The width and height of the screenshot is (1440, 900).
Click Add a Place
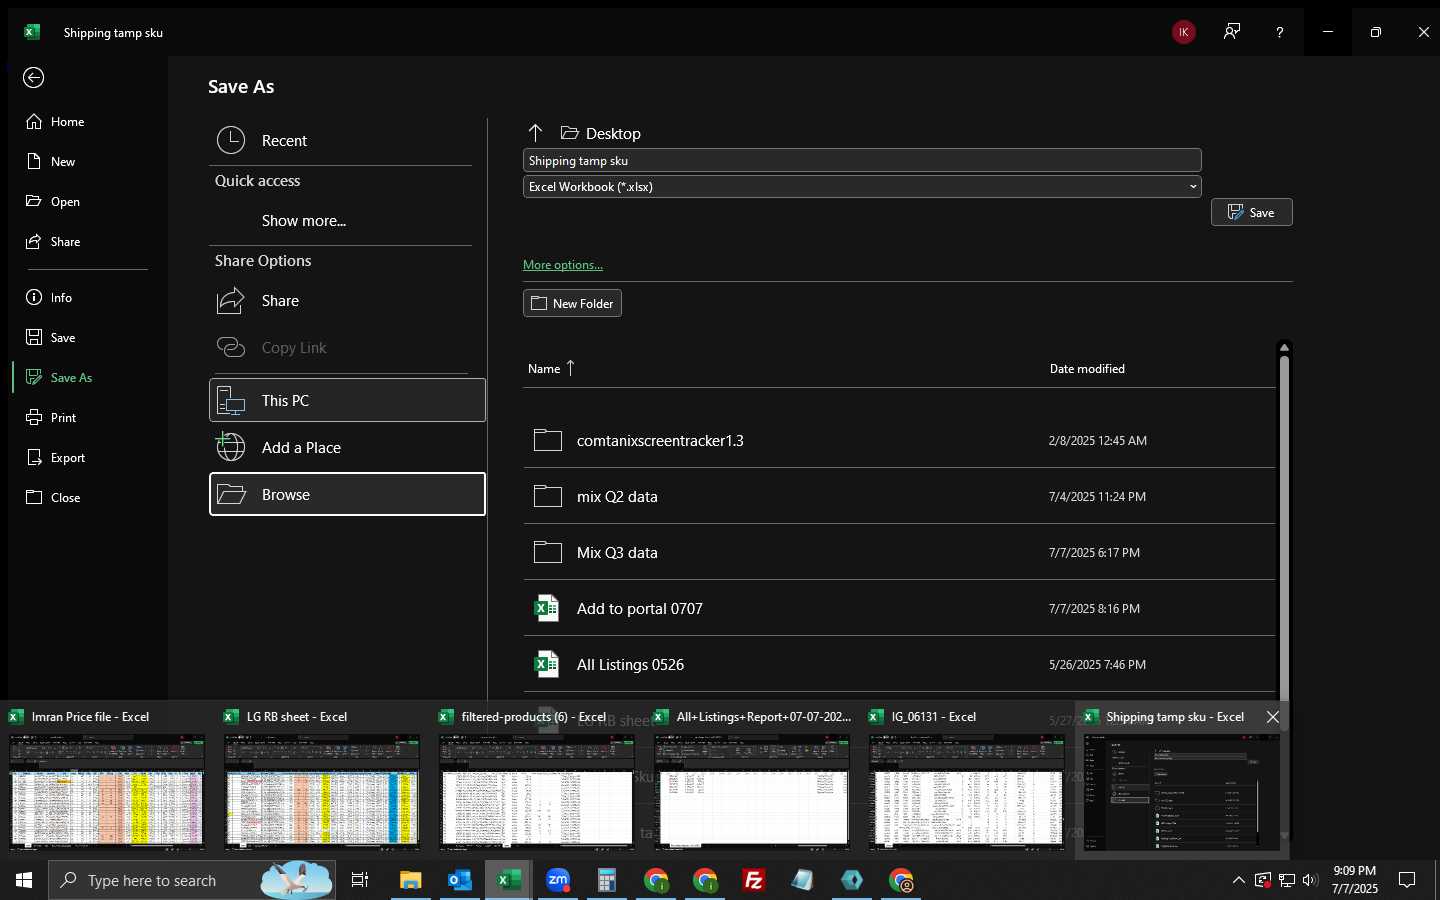pyautogui.click(x=347, y=448)
